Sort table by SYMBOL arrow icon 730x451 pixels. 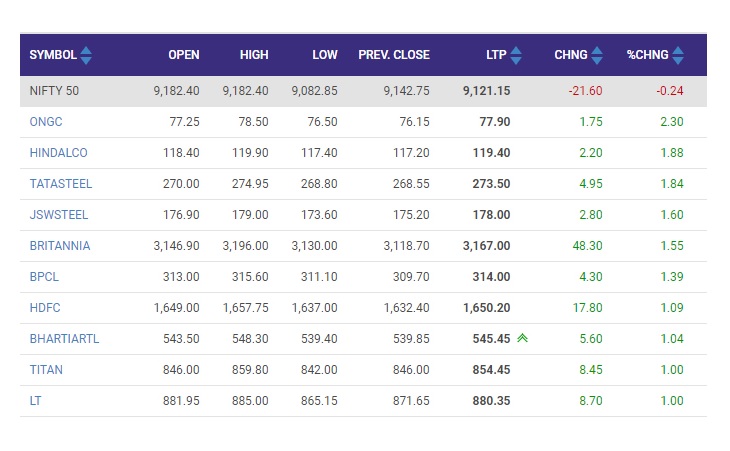[86, 55]
